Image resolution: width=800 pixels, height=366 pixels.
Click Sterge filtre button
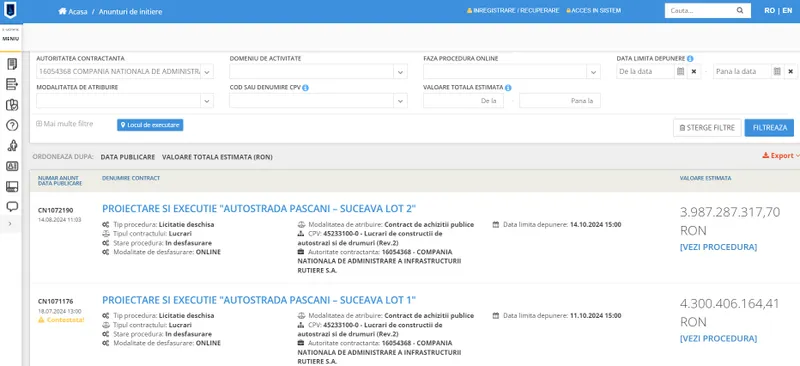707,128
